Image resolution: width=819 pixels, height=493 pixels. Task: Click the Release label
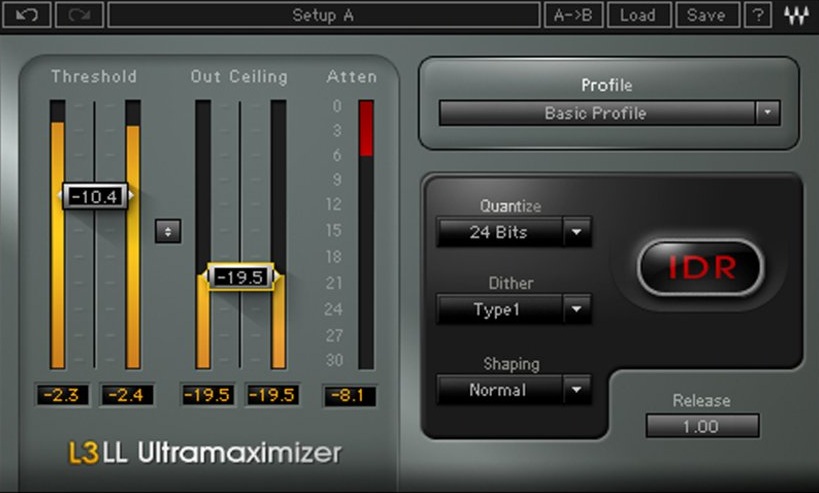[701, 401]
